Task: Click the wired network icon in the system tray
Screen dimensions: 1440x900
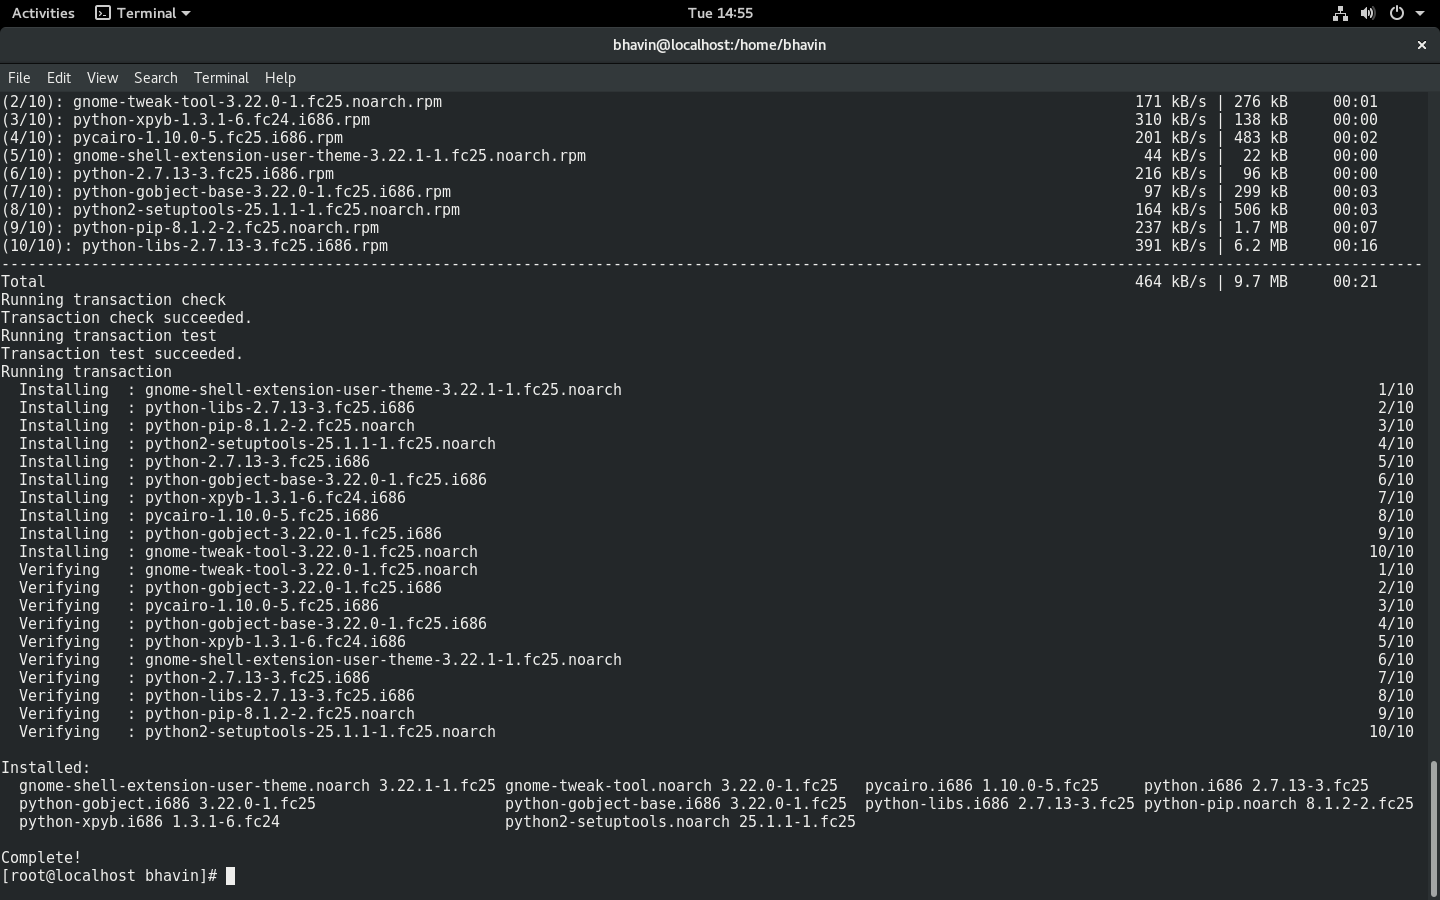Action: click(1340, 13)
